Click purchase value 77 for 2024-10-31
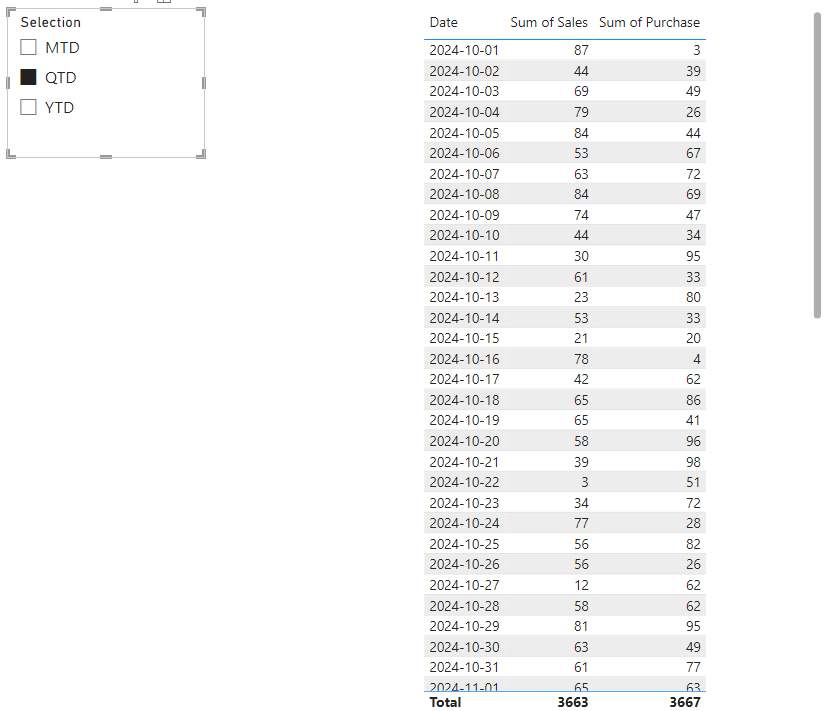This screenshot has width=839, height=711. (x=693, y=668)
